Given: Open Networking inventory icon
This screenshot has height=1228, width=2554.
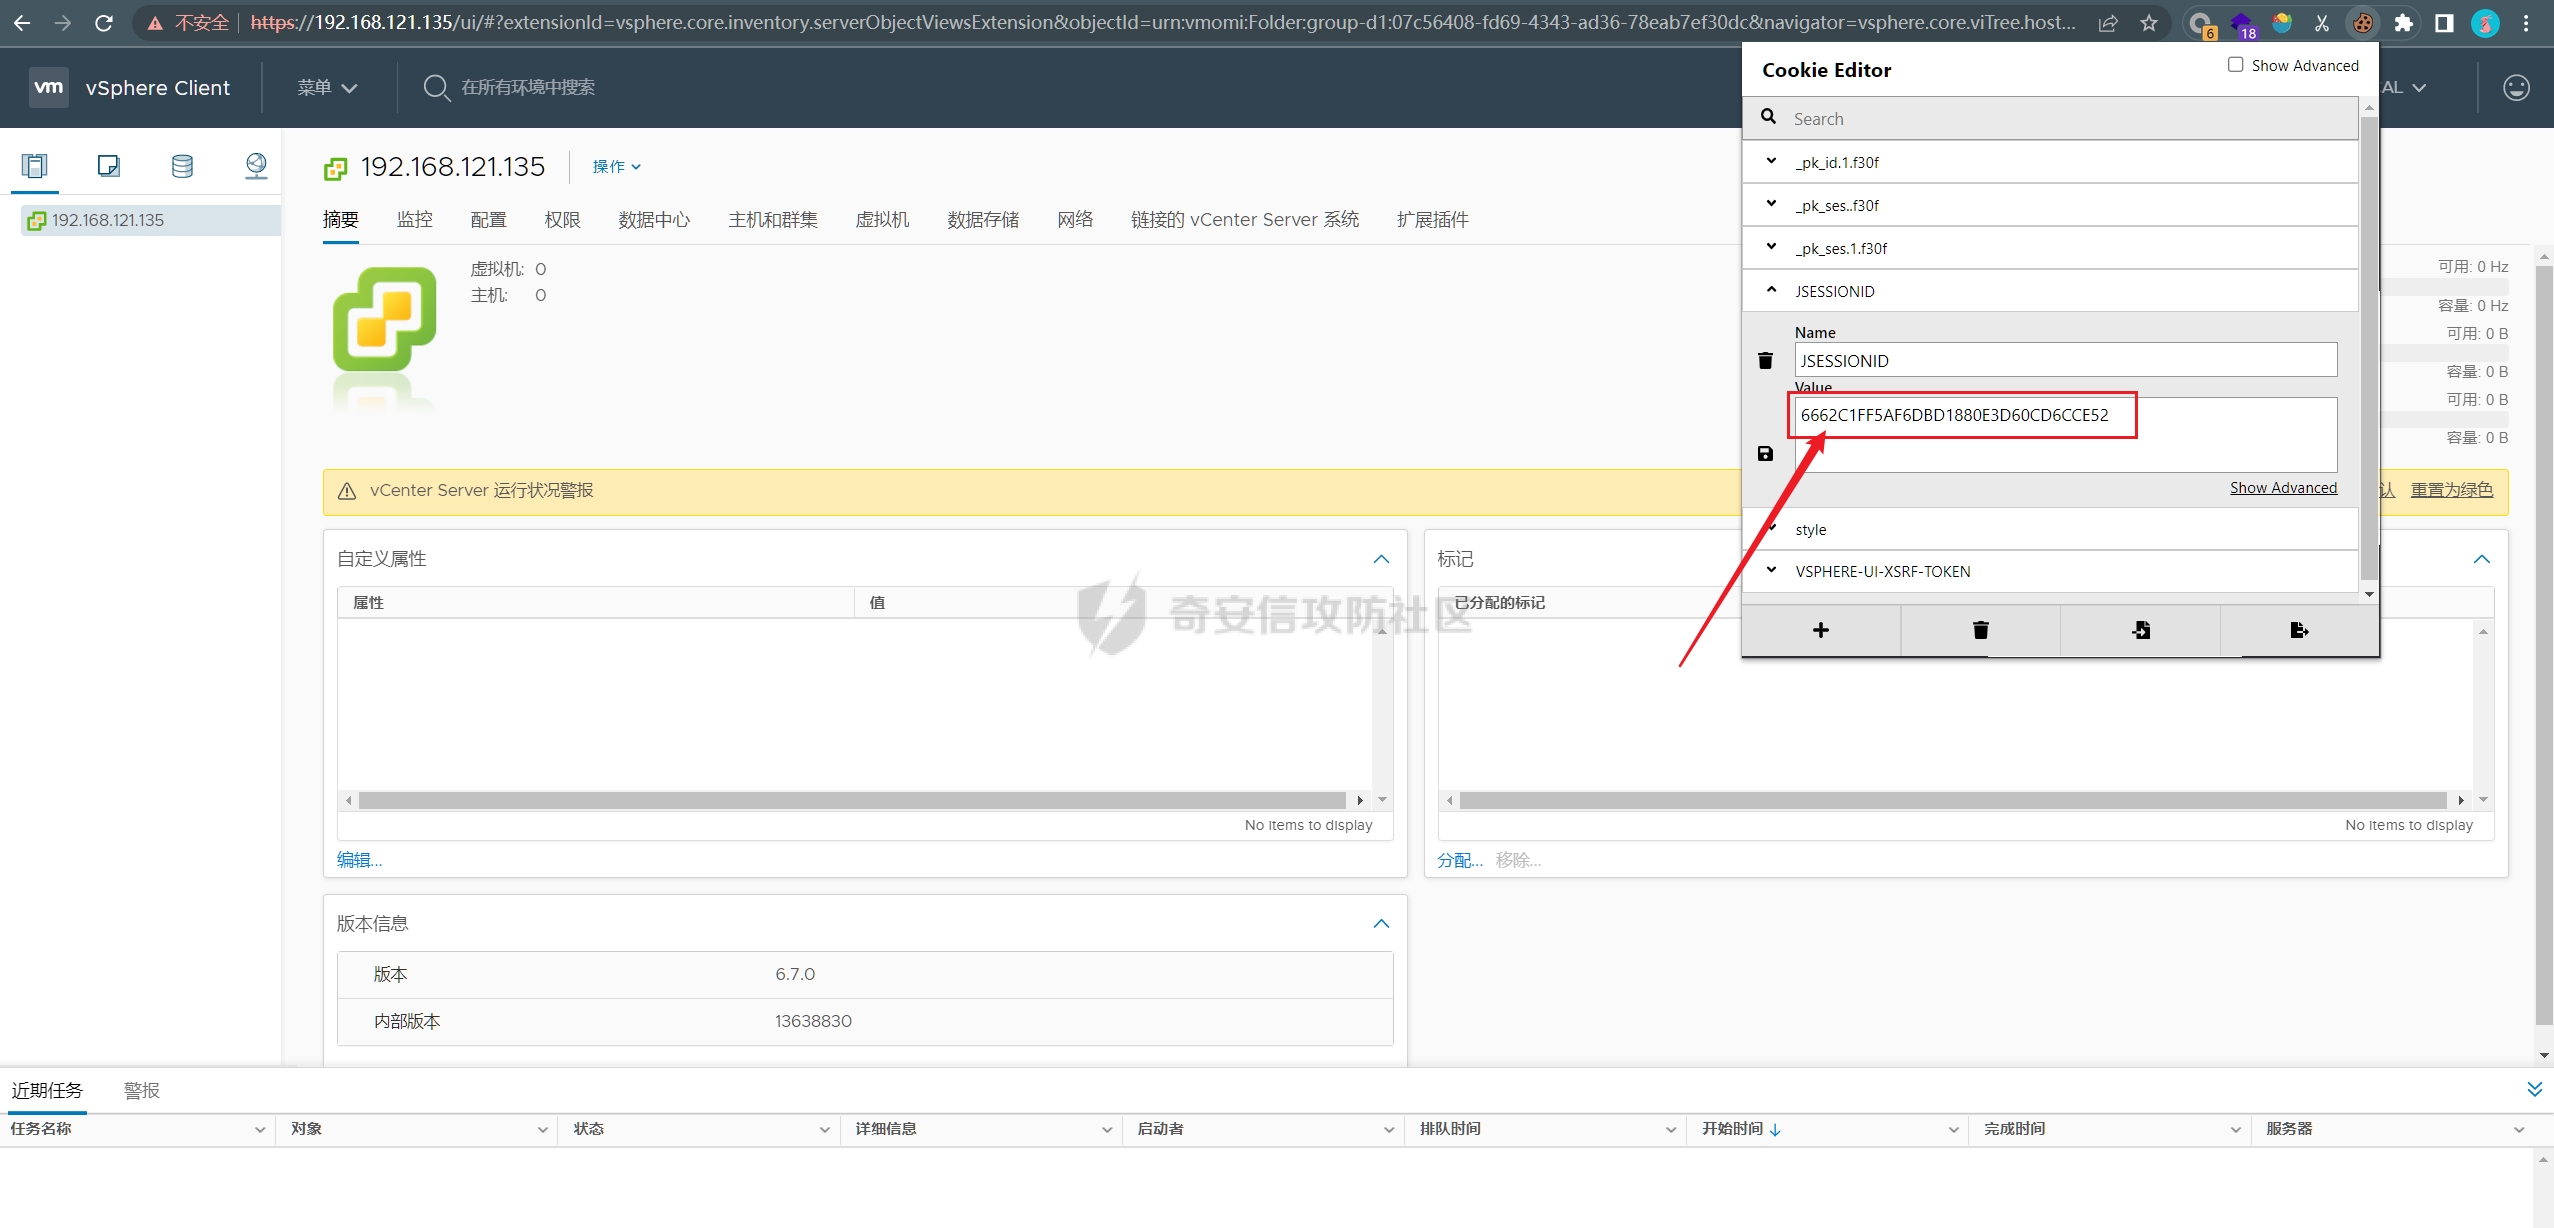Looking at the screenshot, I should pos(256,166).
